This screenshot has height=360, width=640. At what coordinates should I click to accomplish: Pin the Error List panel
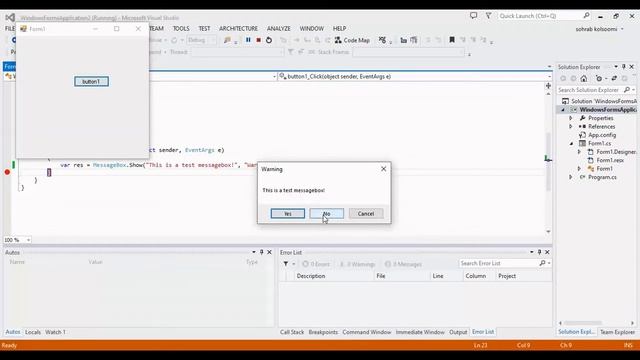[x=539, y=252]
